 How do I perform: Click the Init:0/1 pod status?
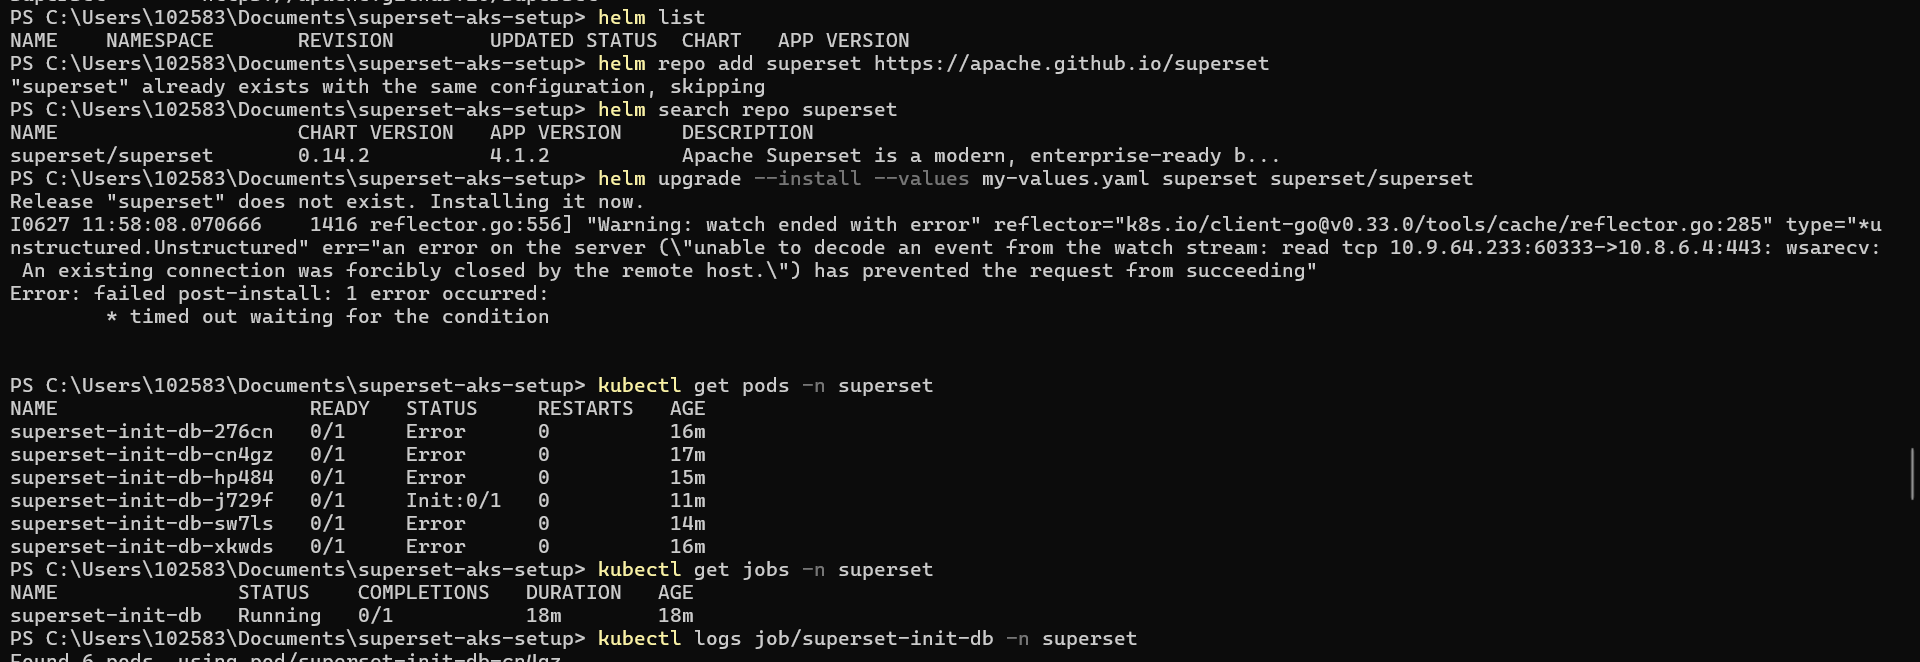[x=453, y=501]
